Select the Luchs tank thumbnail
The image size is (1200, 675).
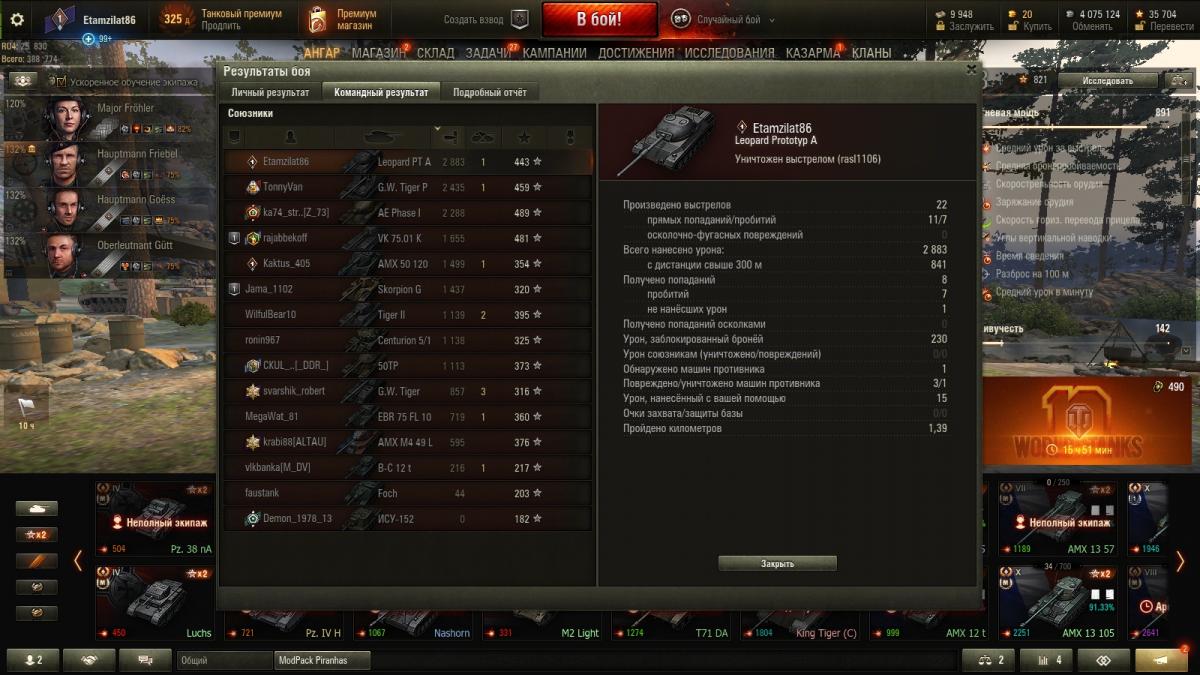(x=155, y=603)
